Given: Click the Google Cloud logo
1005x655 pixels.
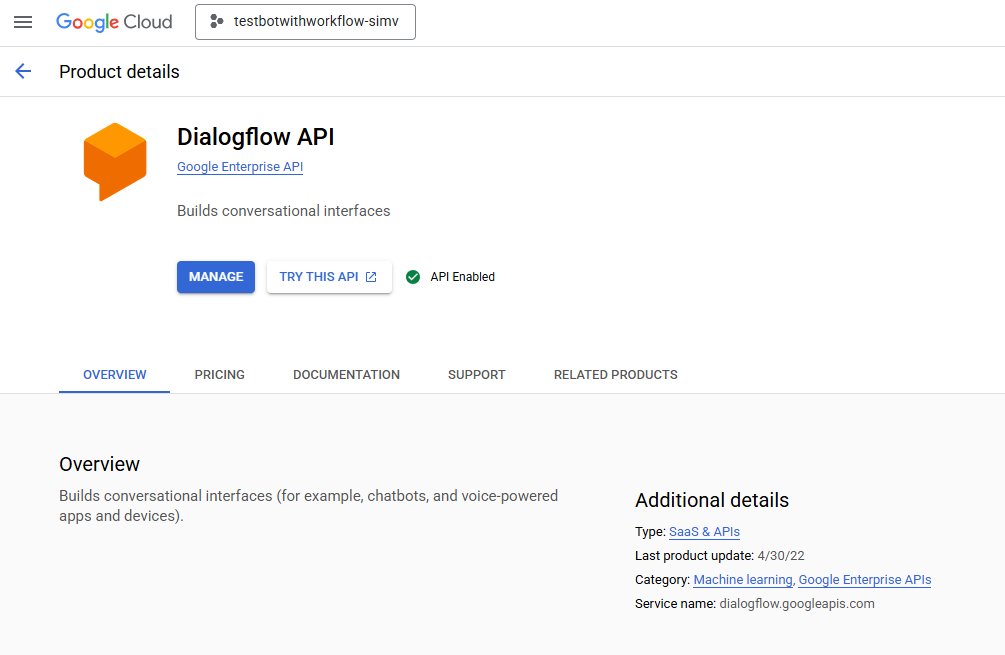Looking at the screenshot, I should coord(114,22).
